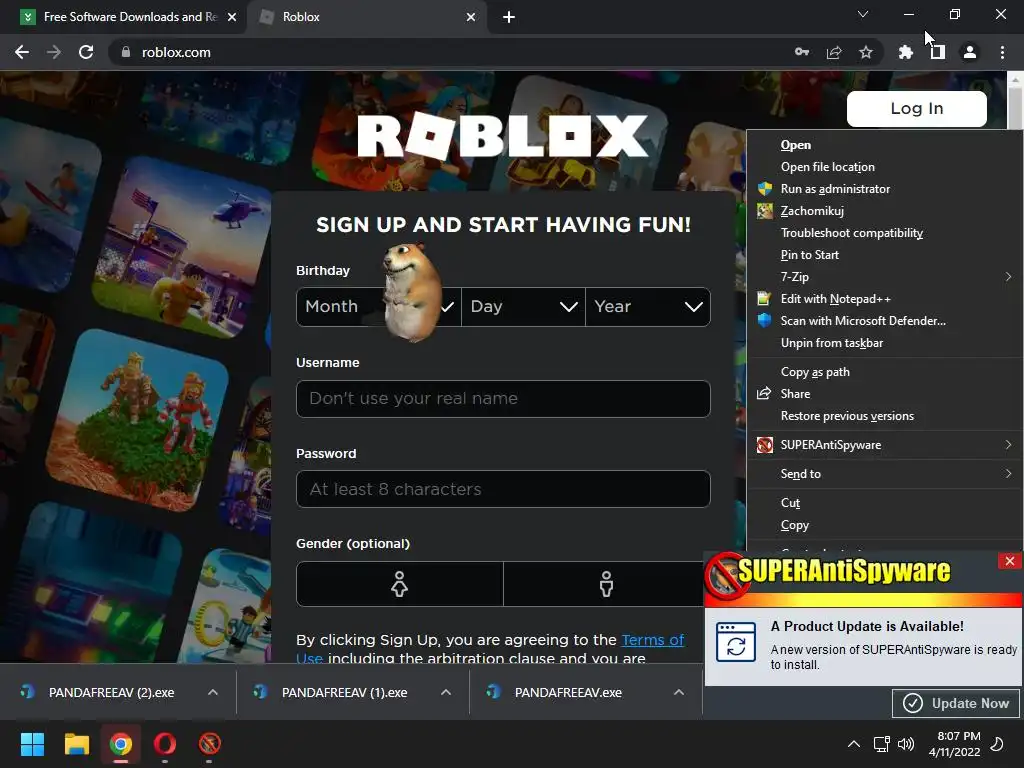
Task: Choose Scan with Microsoft Defender
Action: 884,321
